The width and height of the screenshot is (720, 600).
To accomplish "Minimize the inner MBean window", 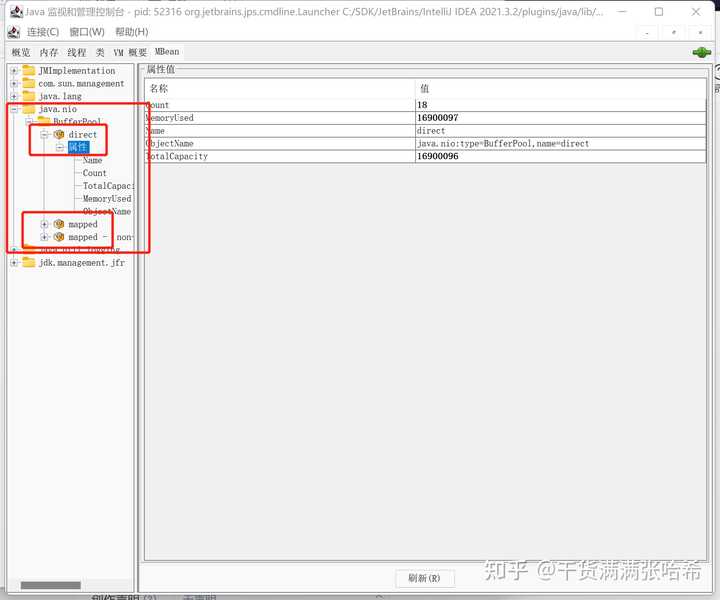I will pos(647,33).
